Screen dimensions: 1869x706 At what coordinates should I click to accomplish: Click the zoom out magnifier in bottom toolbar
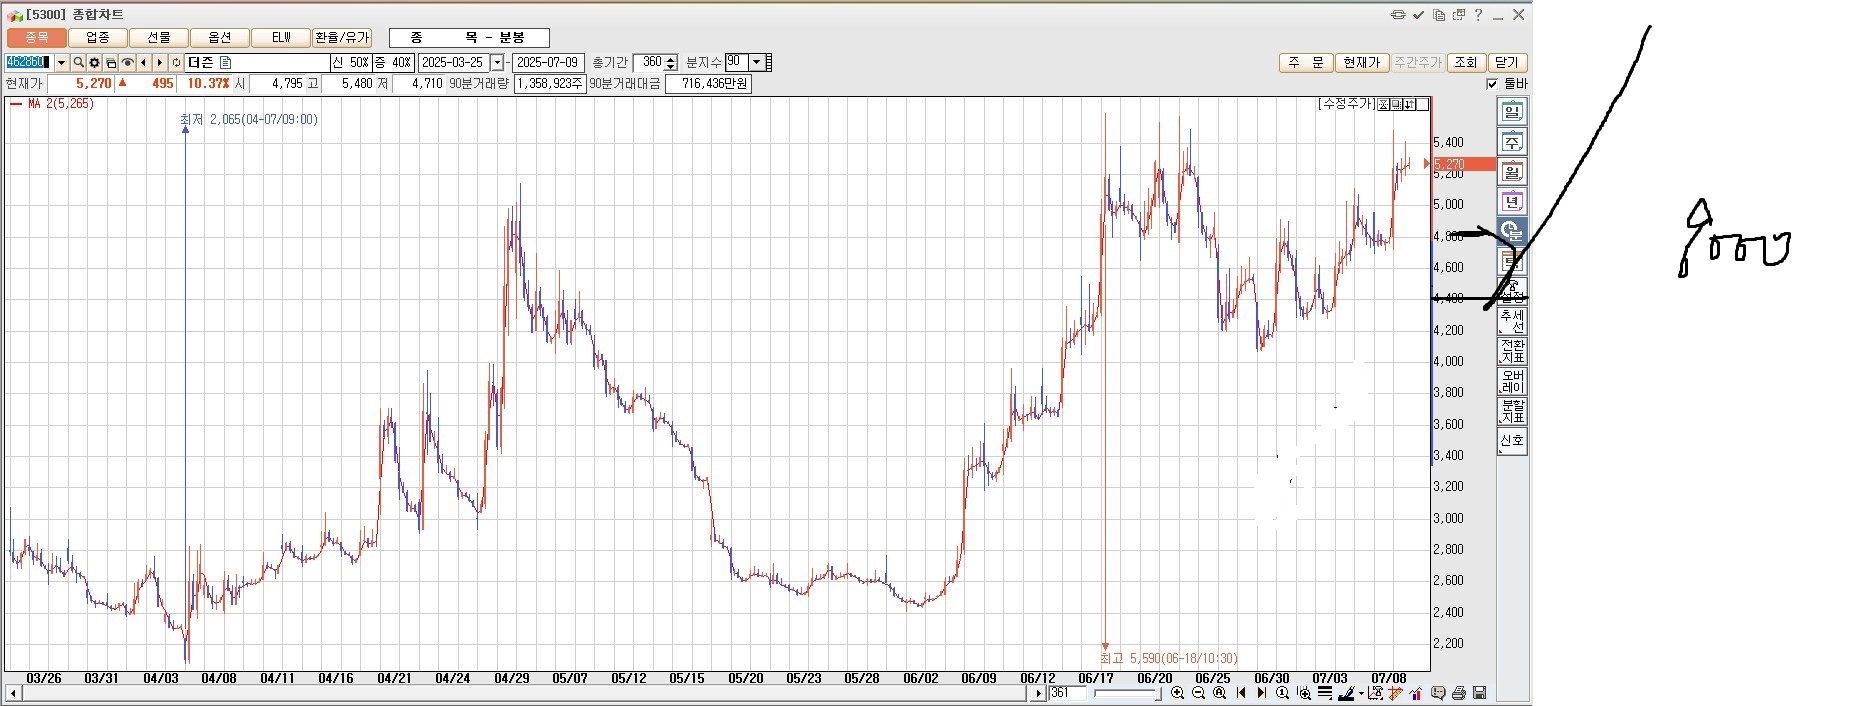tap(1198, 693)
